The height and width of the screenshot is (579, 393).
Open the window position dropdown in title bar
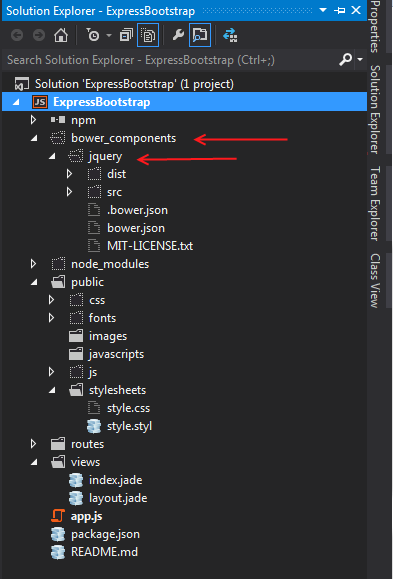323,10
